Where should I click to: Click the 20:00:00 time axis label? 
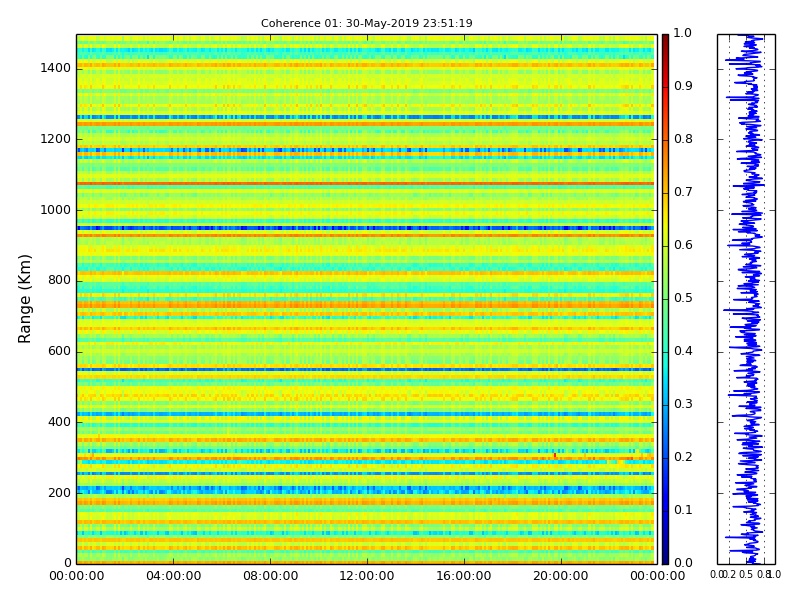[x=561, y=577]
